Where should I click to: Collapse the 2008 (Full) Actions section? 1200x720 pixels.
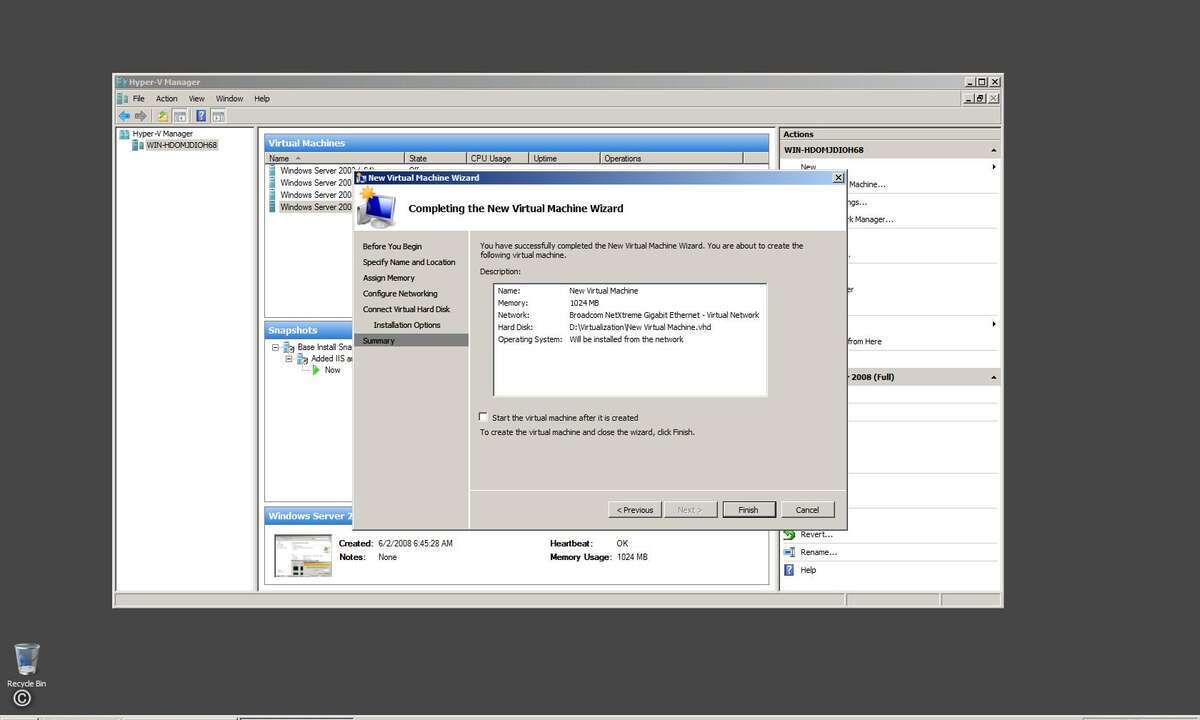pos(994,377)
